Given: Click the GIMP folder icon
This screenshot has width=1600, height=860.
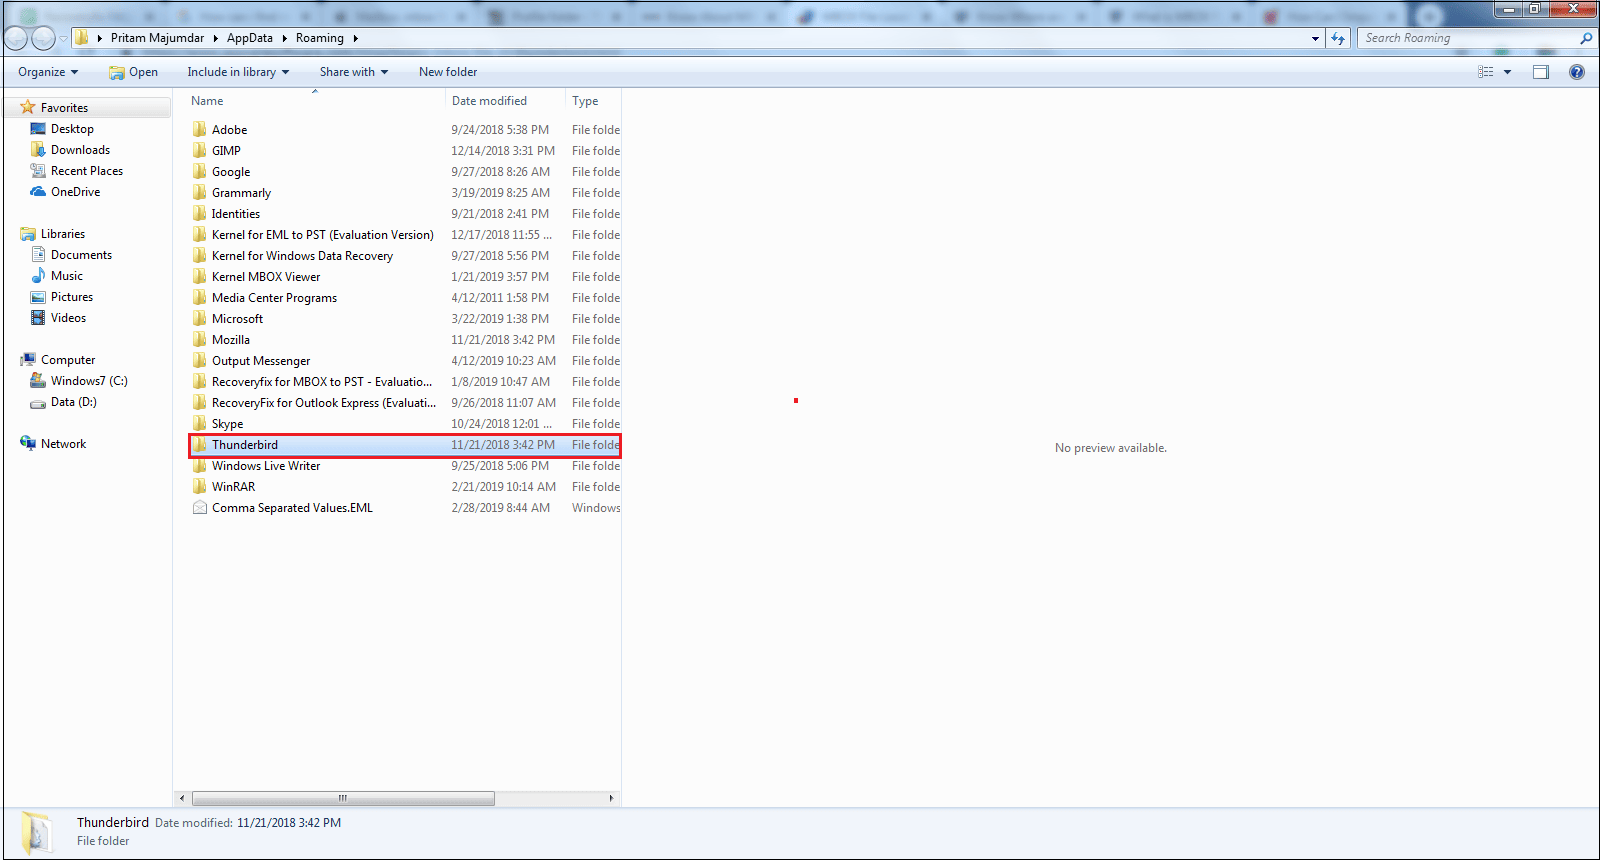Looking at the screenshot, I should pos(200,150).
